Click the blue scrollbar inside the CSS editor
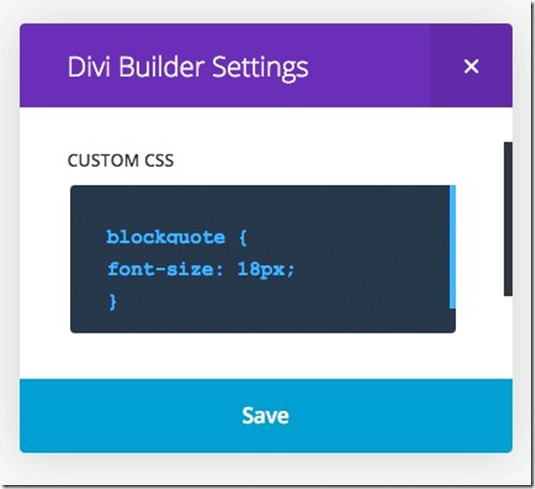Viewport: 535px width, 489px height. pyautogui.click(x=452, y=247)
